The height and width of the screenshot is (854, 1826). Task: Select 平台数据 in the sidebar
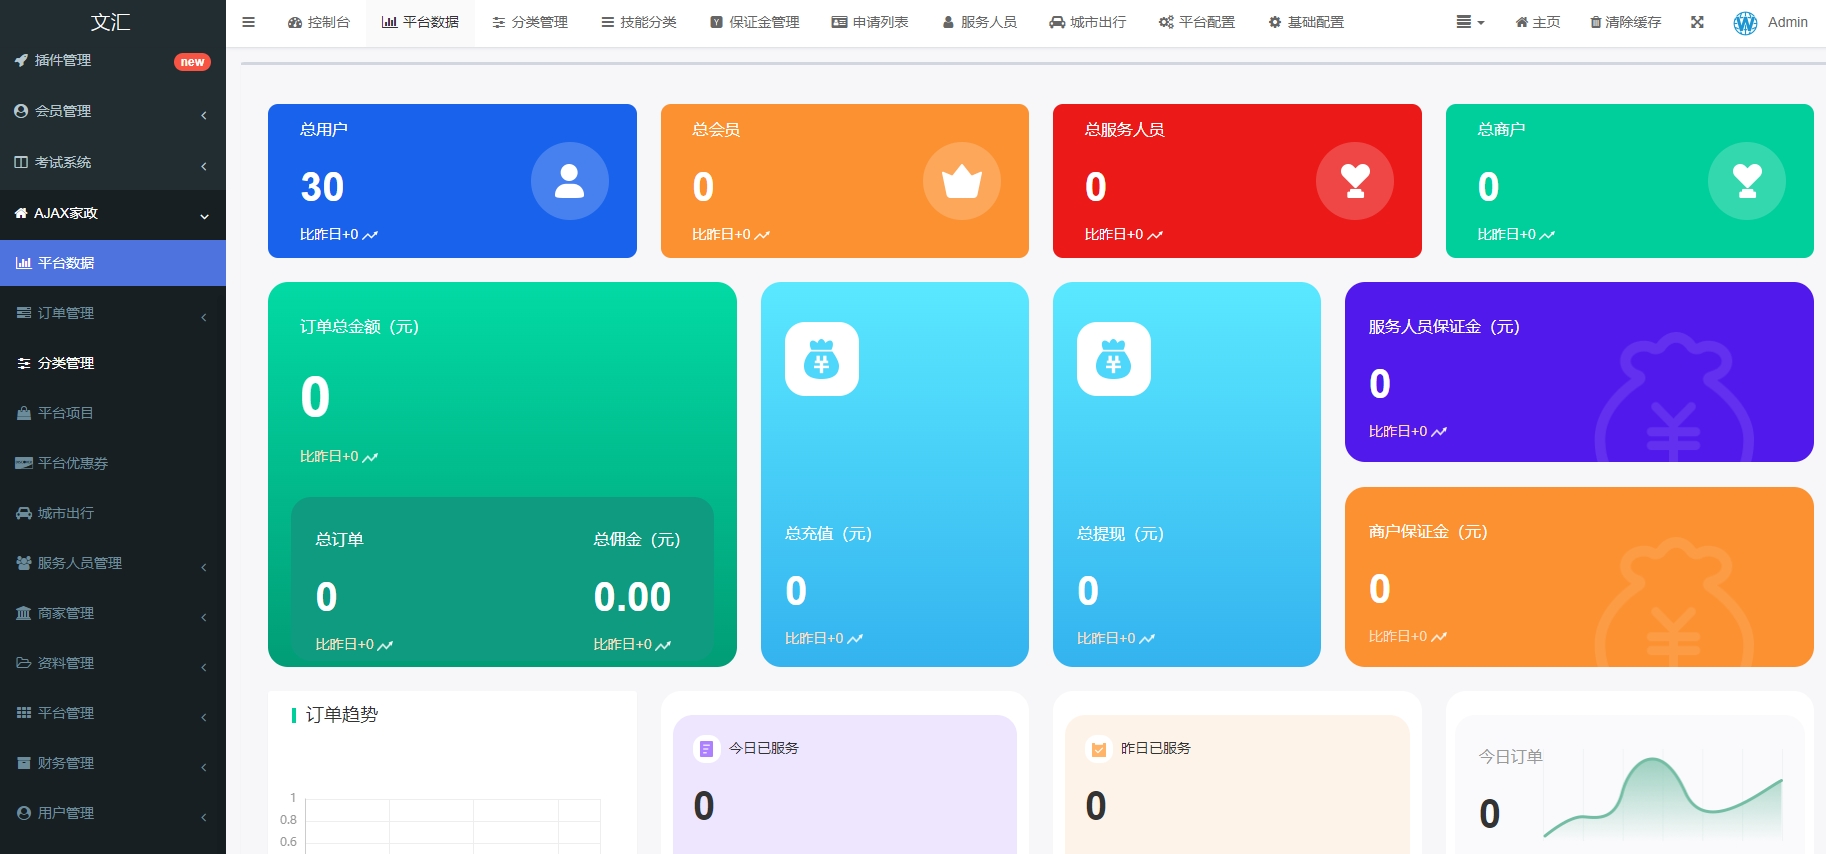(113, 263)
